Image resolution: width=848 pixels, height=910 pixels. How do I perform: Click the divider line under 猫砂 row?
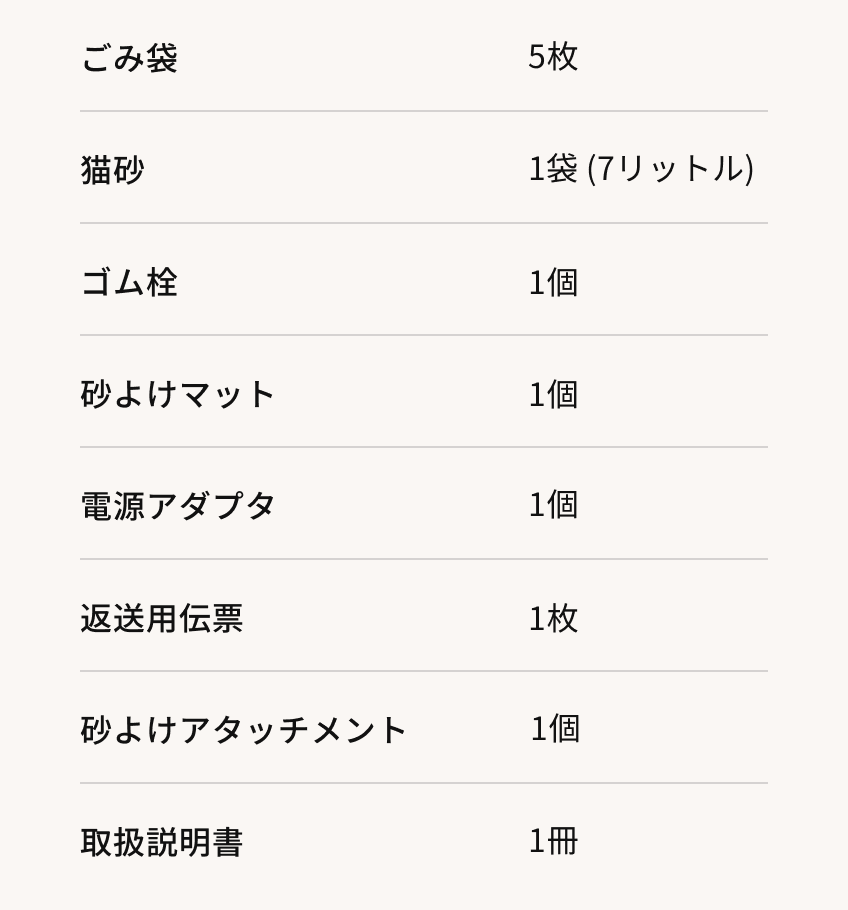(424, 223)
